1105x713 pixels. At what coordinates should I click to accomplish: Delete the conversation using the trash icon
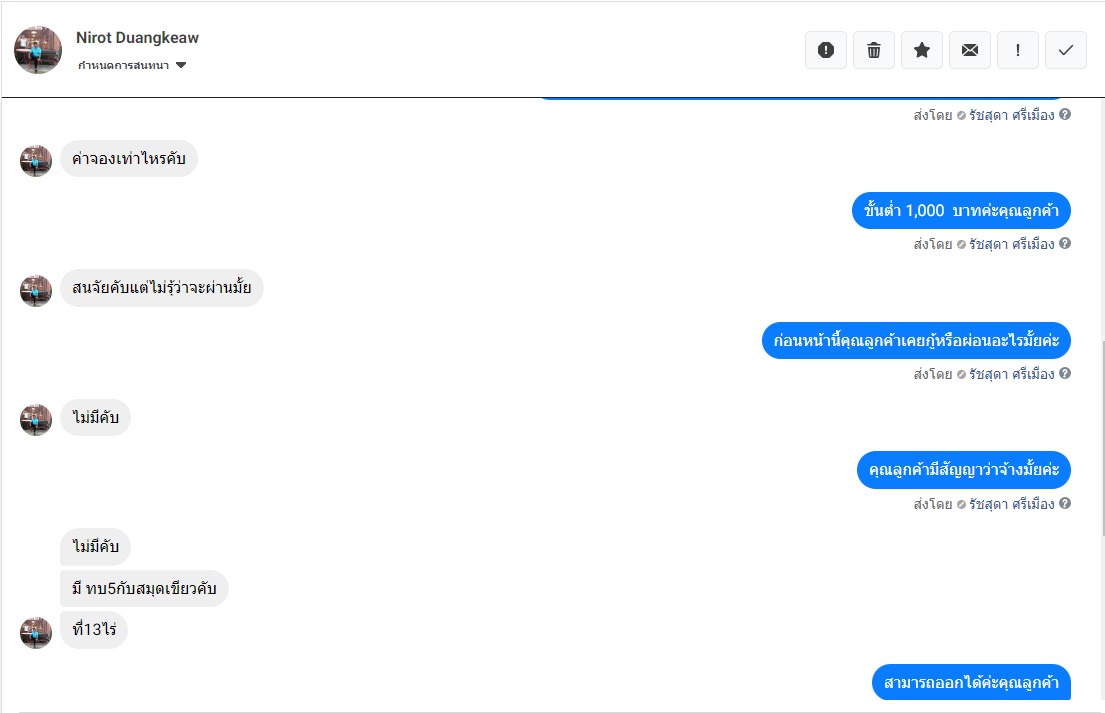(874, 50)
